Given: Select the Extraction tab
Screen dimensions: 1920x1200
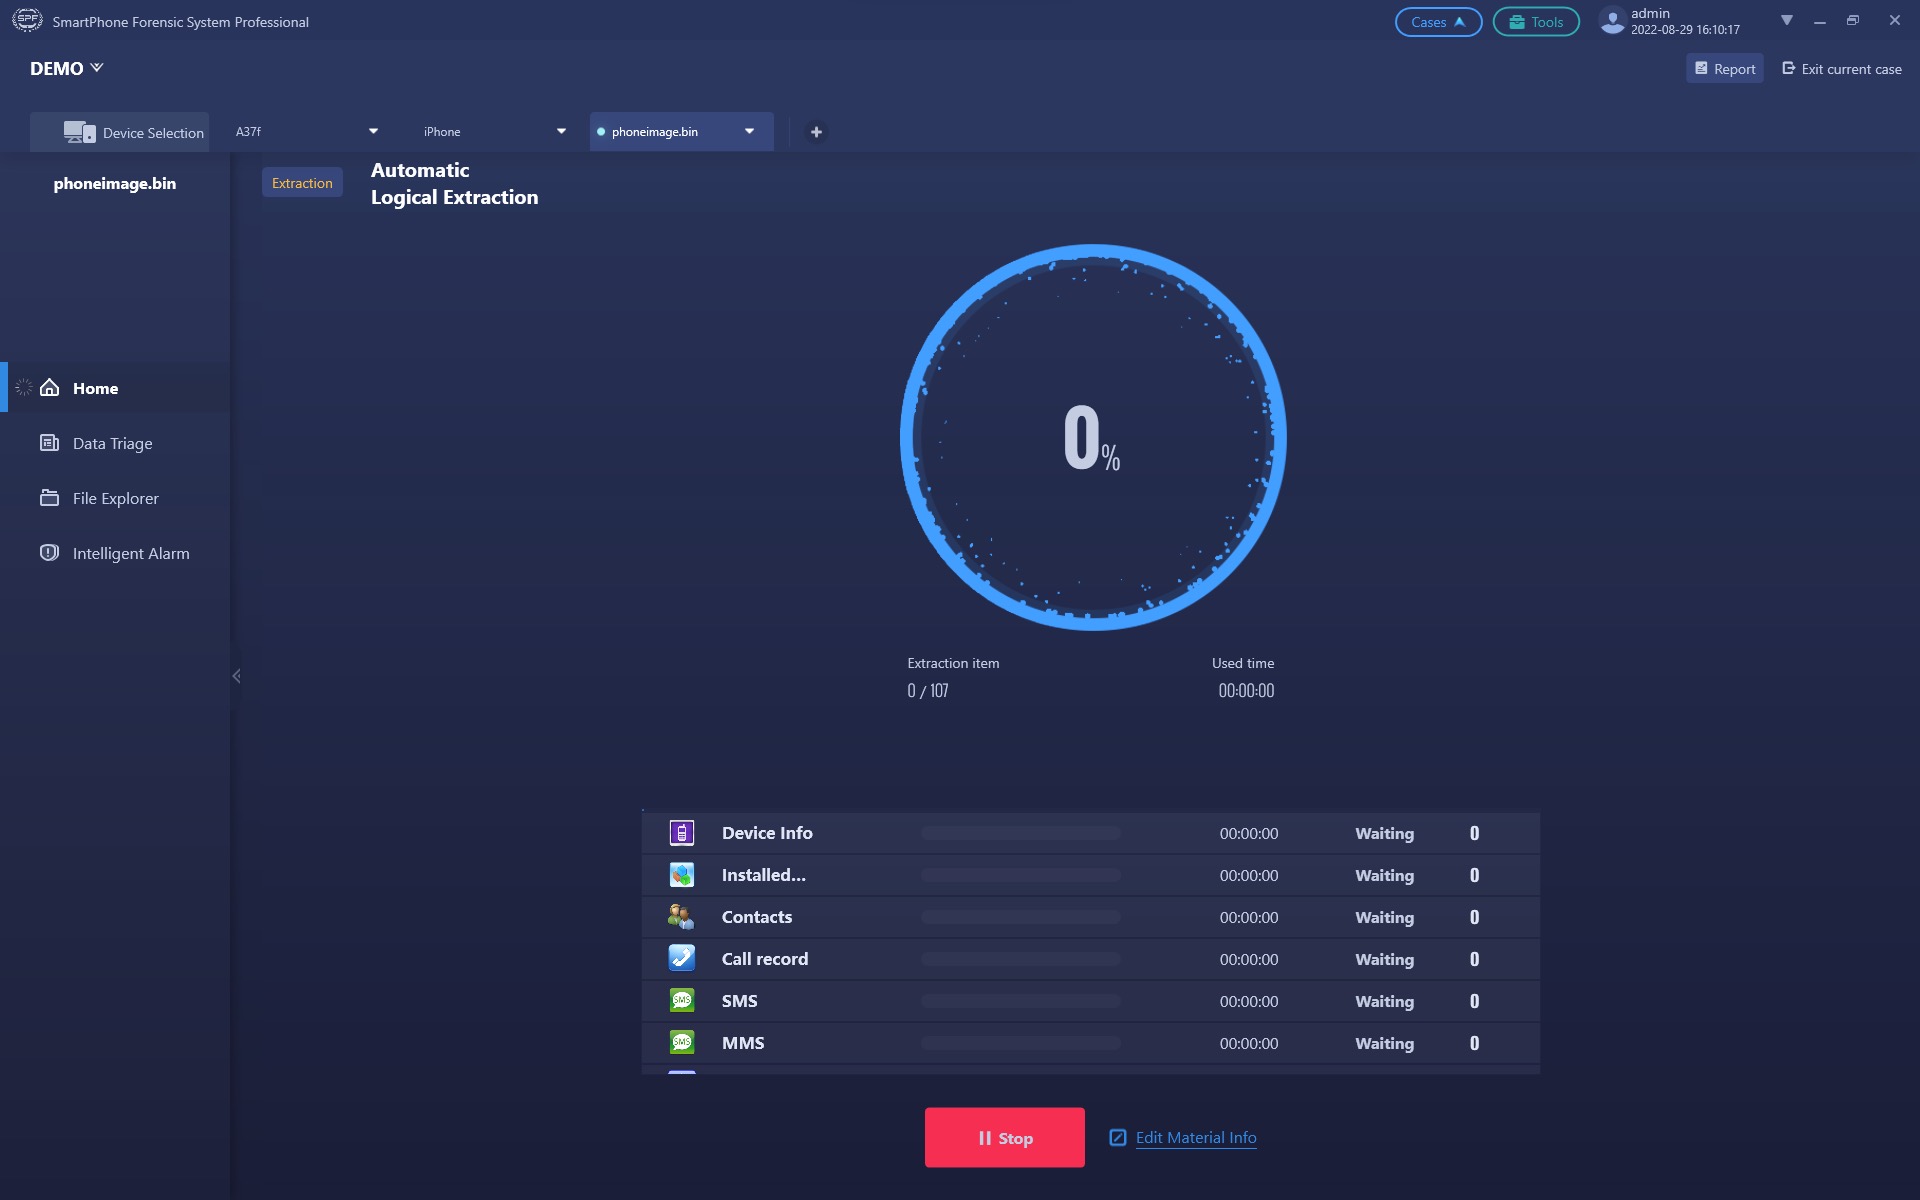Looking at the screenshot, I should pos(301,181).
